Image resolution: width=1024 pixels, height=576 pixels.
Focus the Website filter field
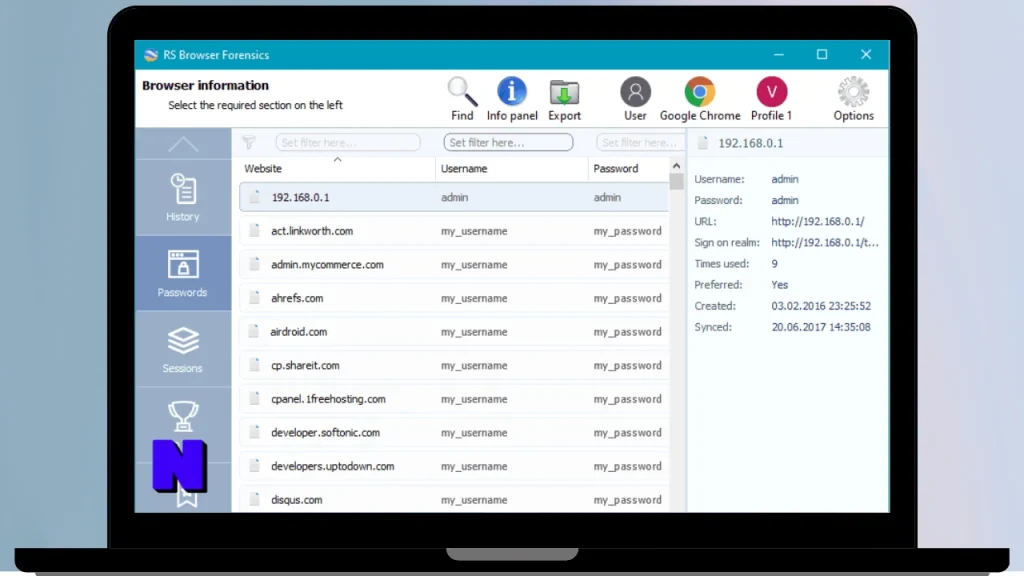coord(347,142)
